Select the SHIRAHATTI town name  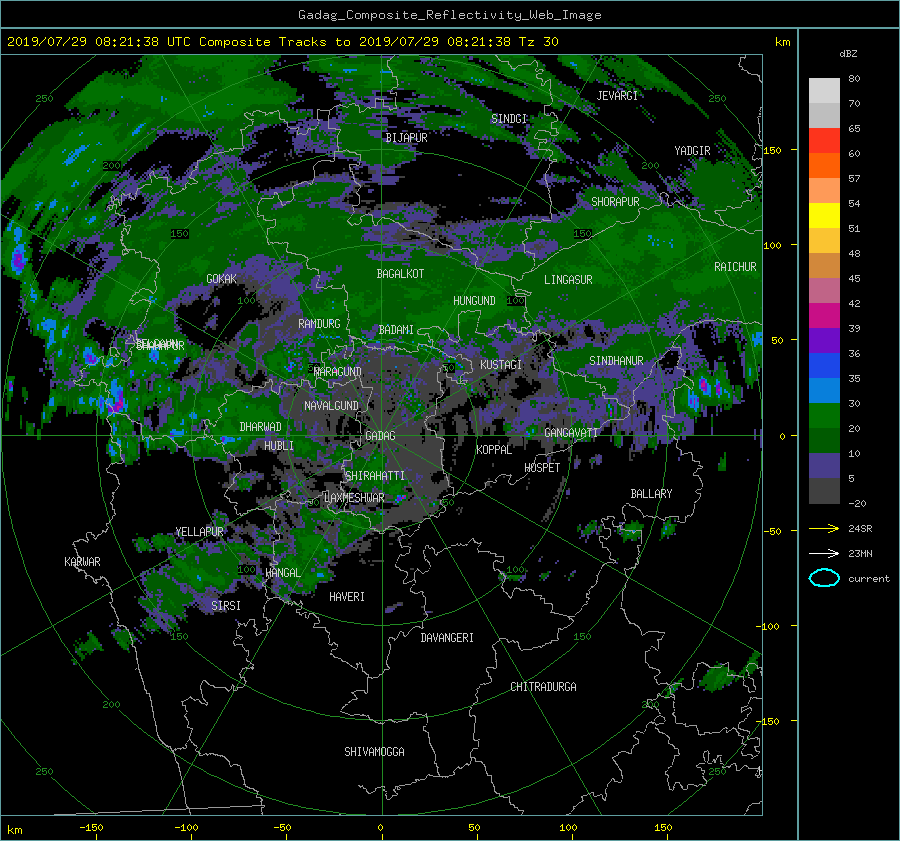click(375, 476)
